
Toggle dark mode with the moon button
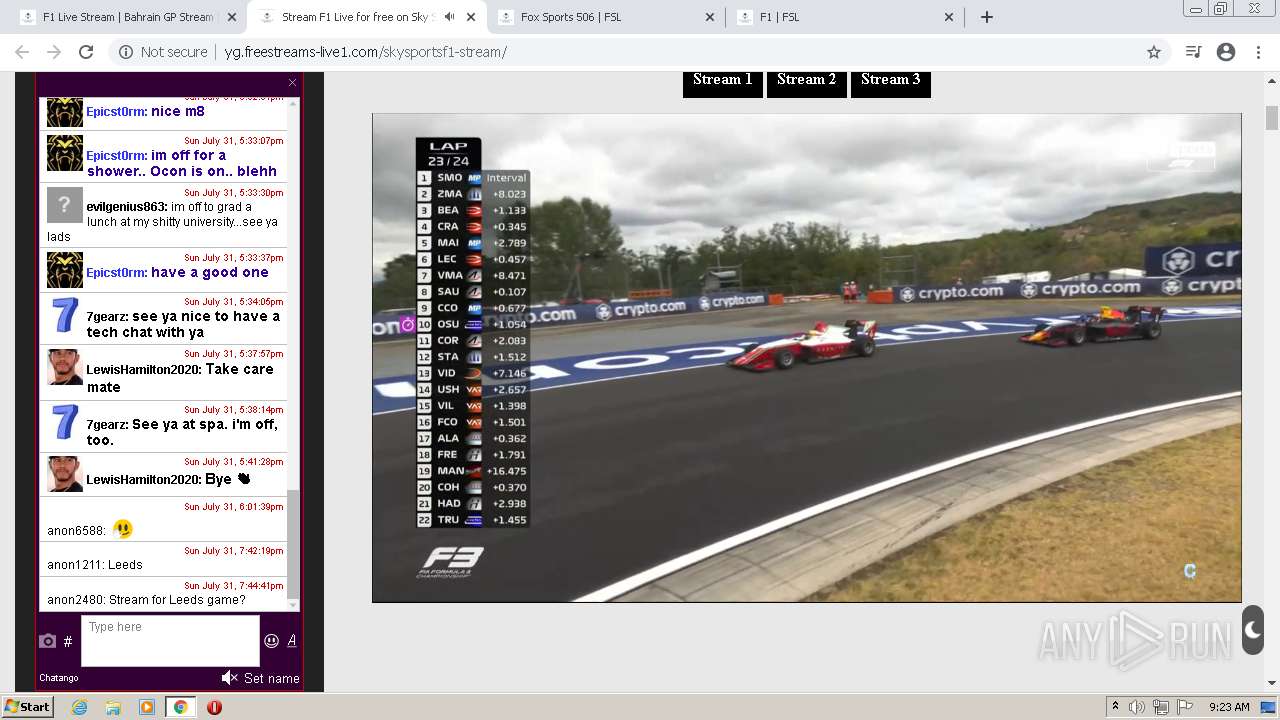tap(1253, 630)
